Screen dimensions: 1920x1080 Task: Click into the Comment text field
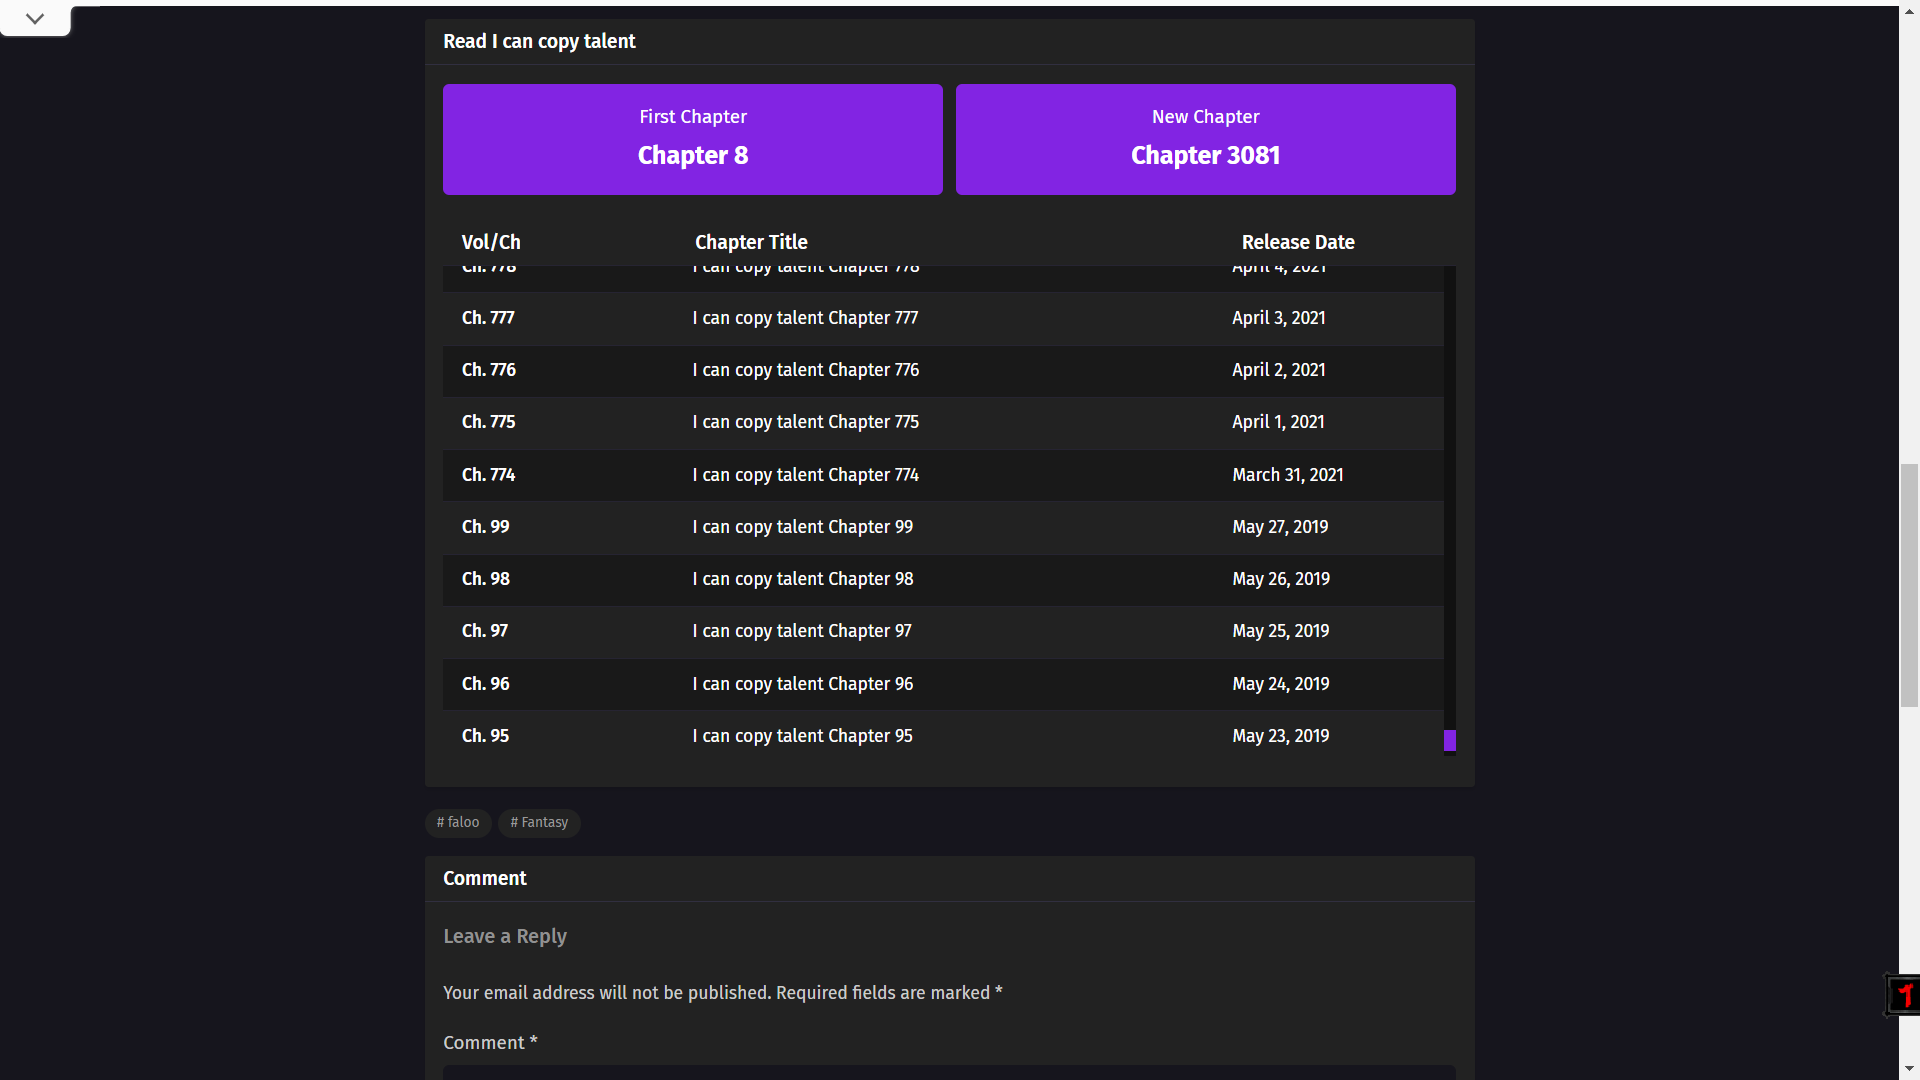point(949,1072)
